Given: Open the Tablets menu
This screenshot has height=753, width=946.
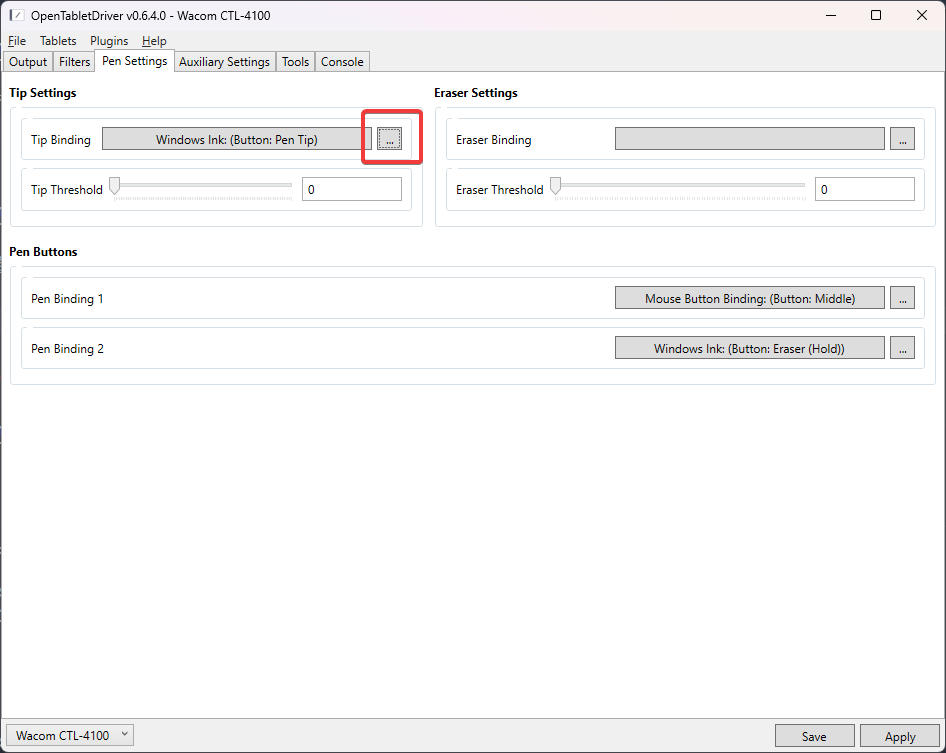Looking at the screenshot, I should point(58,40).
